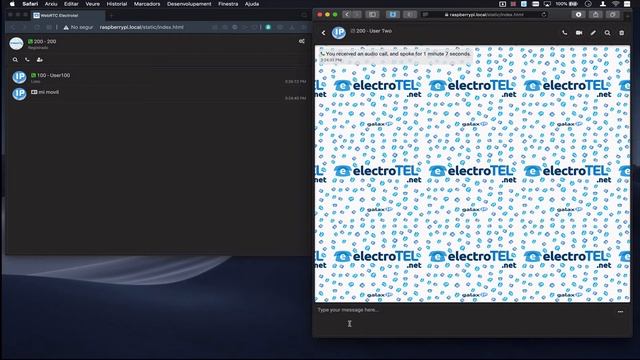Click the 200 - 200 account name
This screenshot has height=360, width=640.
point(45,41)
